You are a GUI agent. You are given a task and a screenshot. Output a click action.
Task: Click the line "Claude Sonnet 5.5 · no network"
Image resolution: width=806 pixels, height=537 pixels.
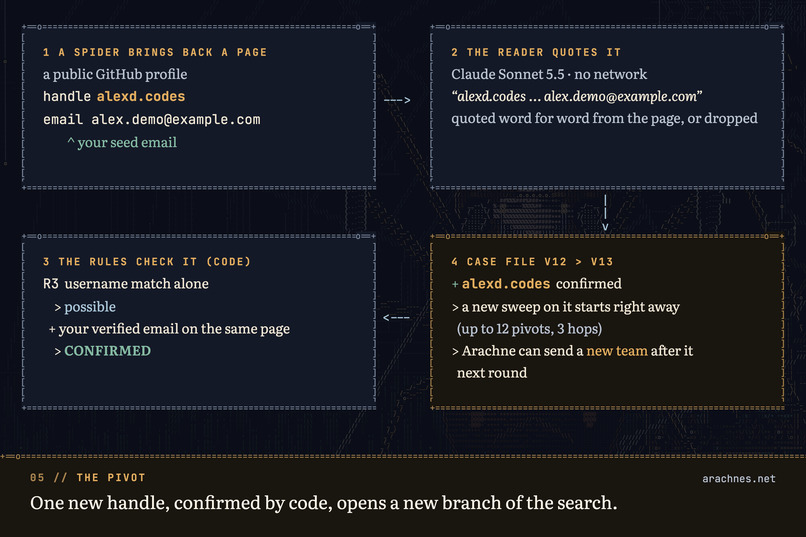pyautogui.click(x=549, y=75)
